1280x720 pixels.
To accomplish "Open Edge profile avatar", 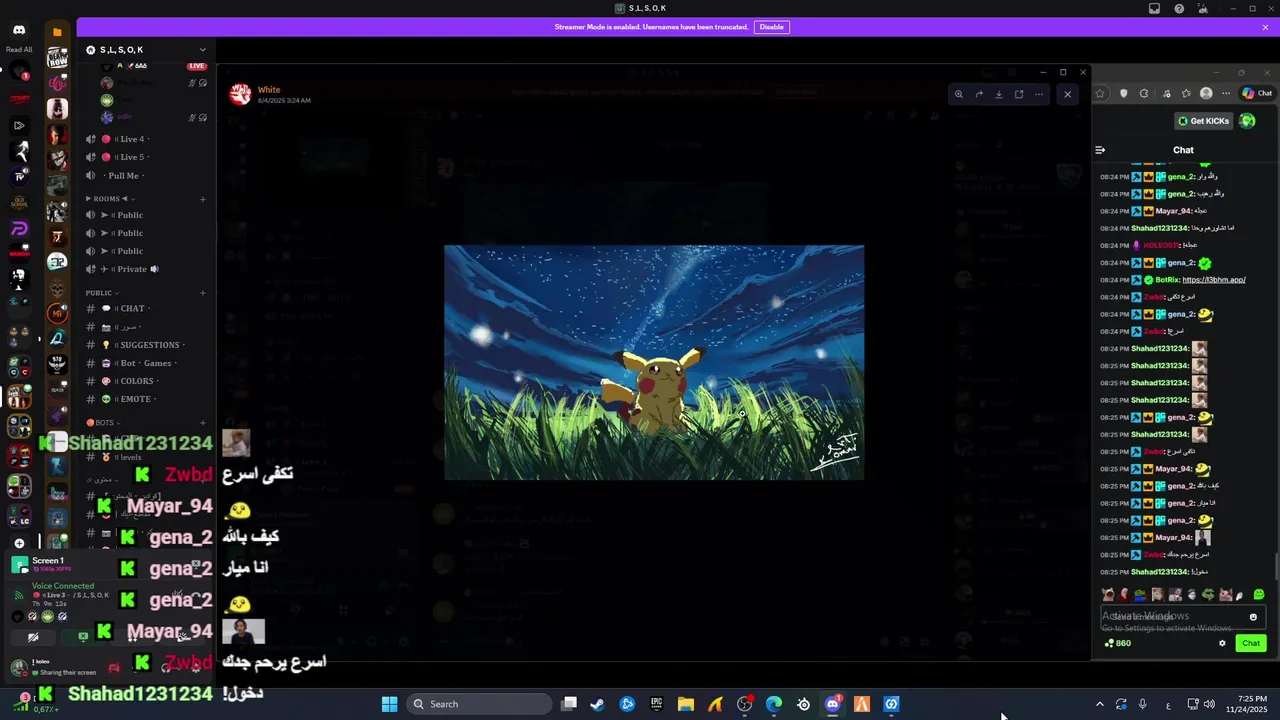I will point(1206,93).
